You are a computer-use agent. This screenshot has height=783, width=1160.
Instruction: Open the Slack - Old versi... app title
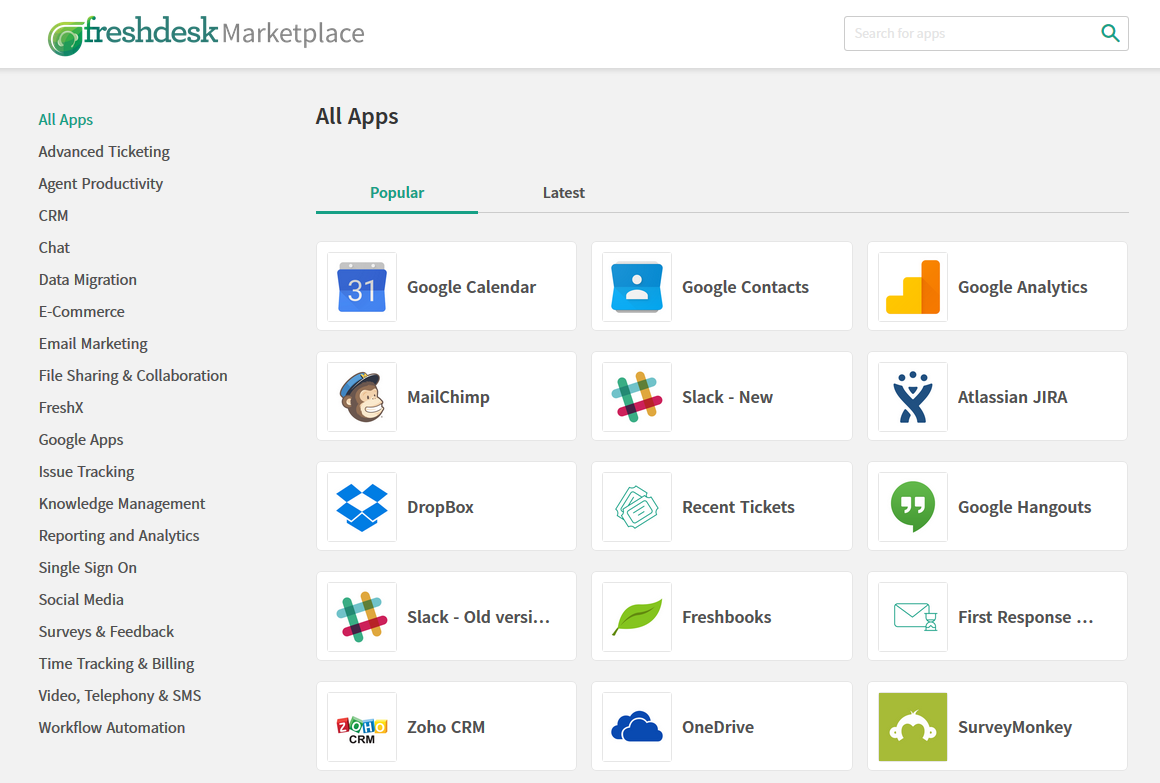tap(479, 617)
